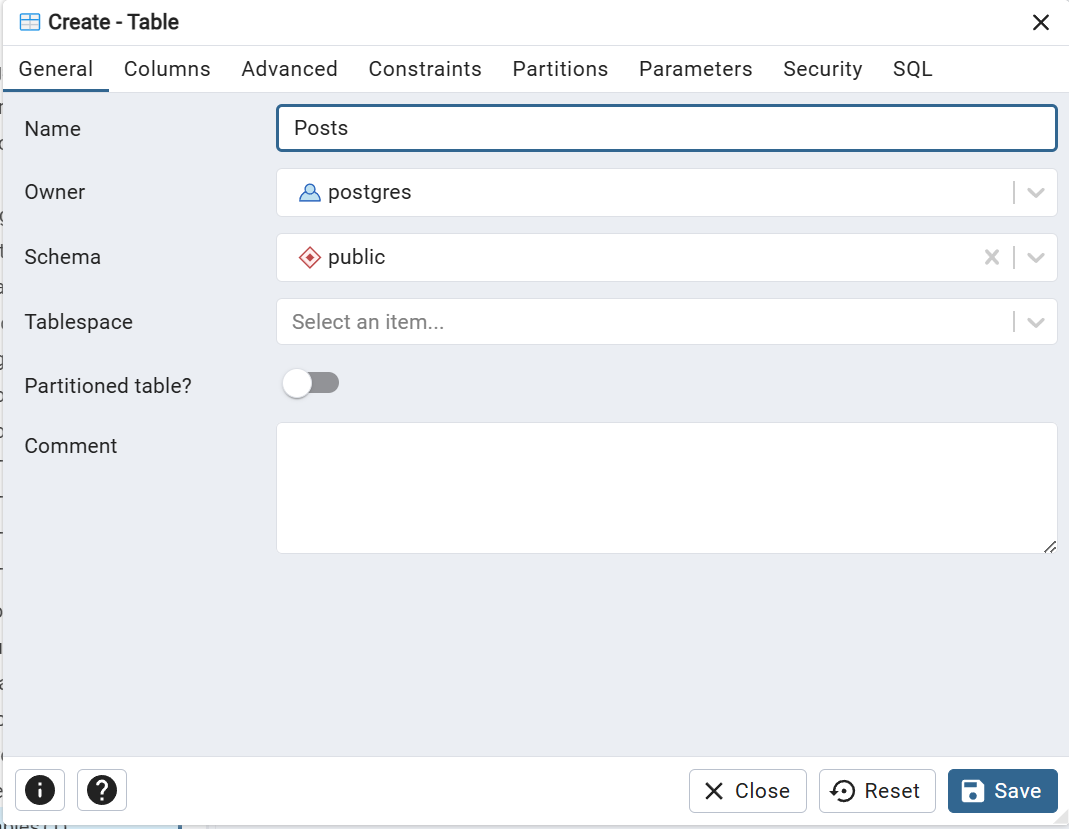Click the Close button
This screenshot has width=1069, height=829.
[x=747, y=791]
